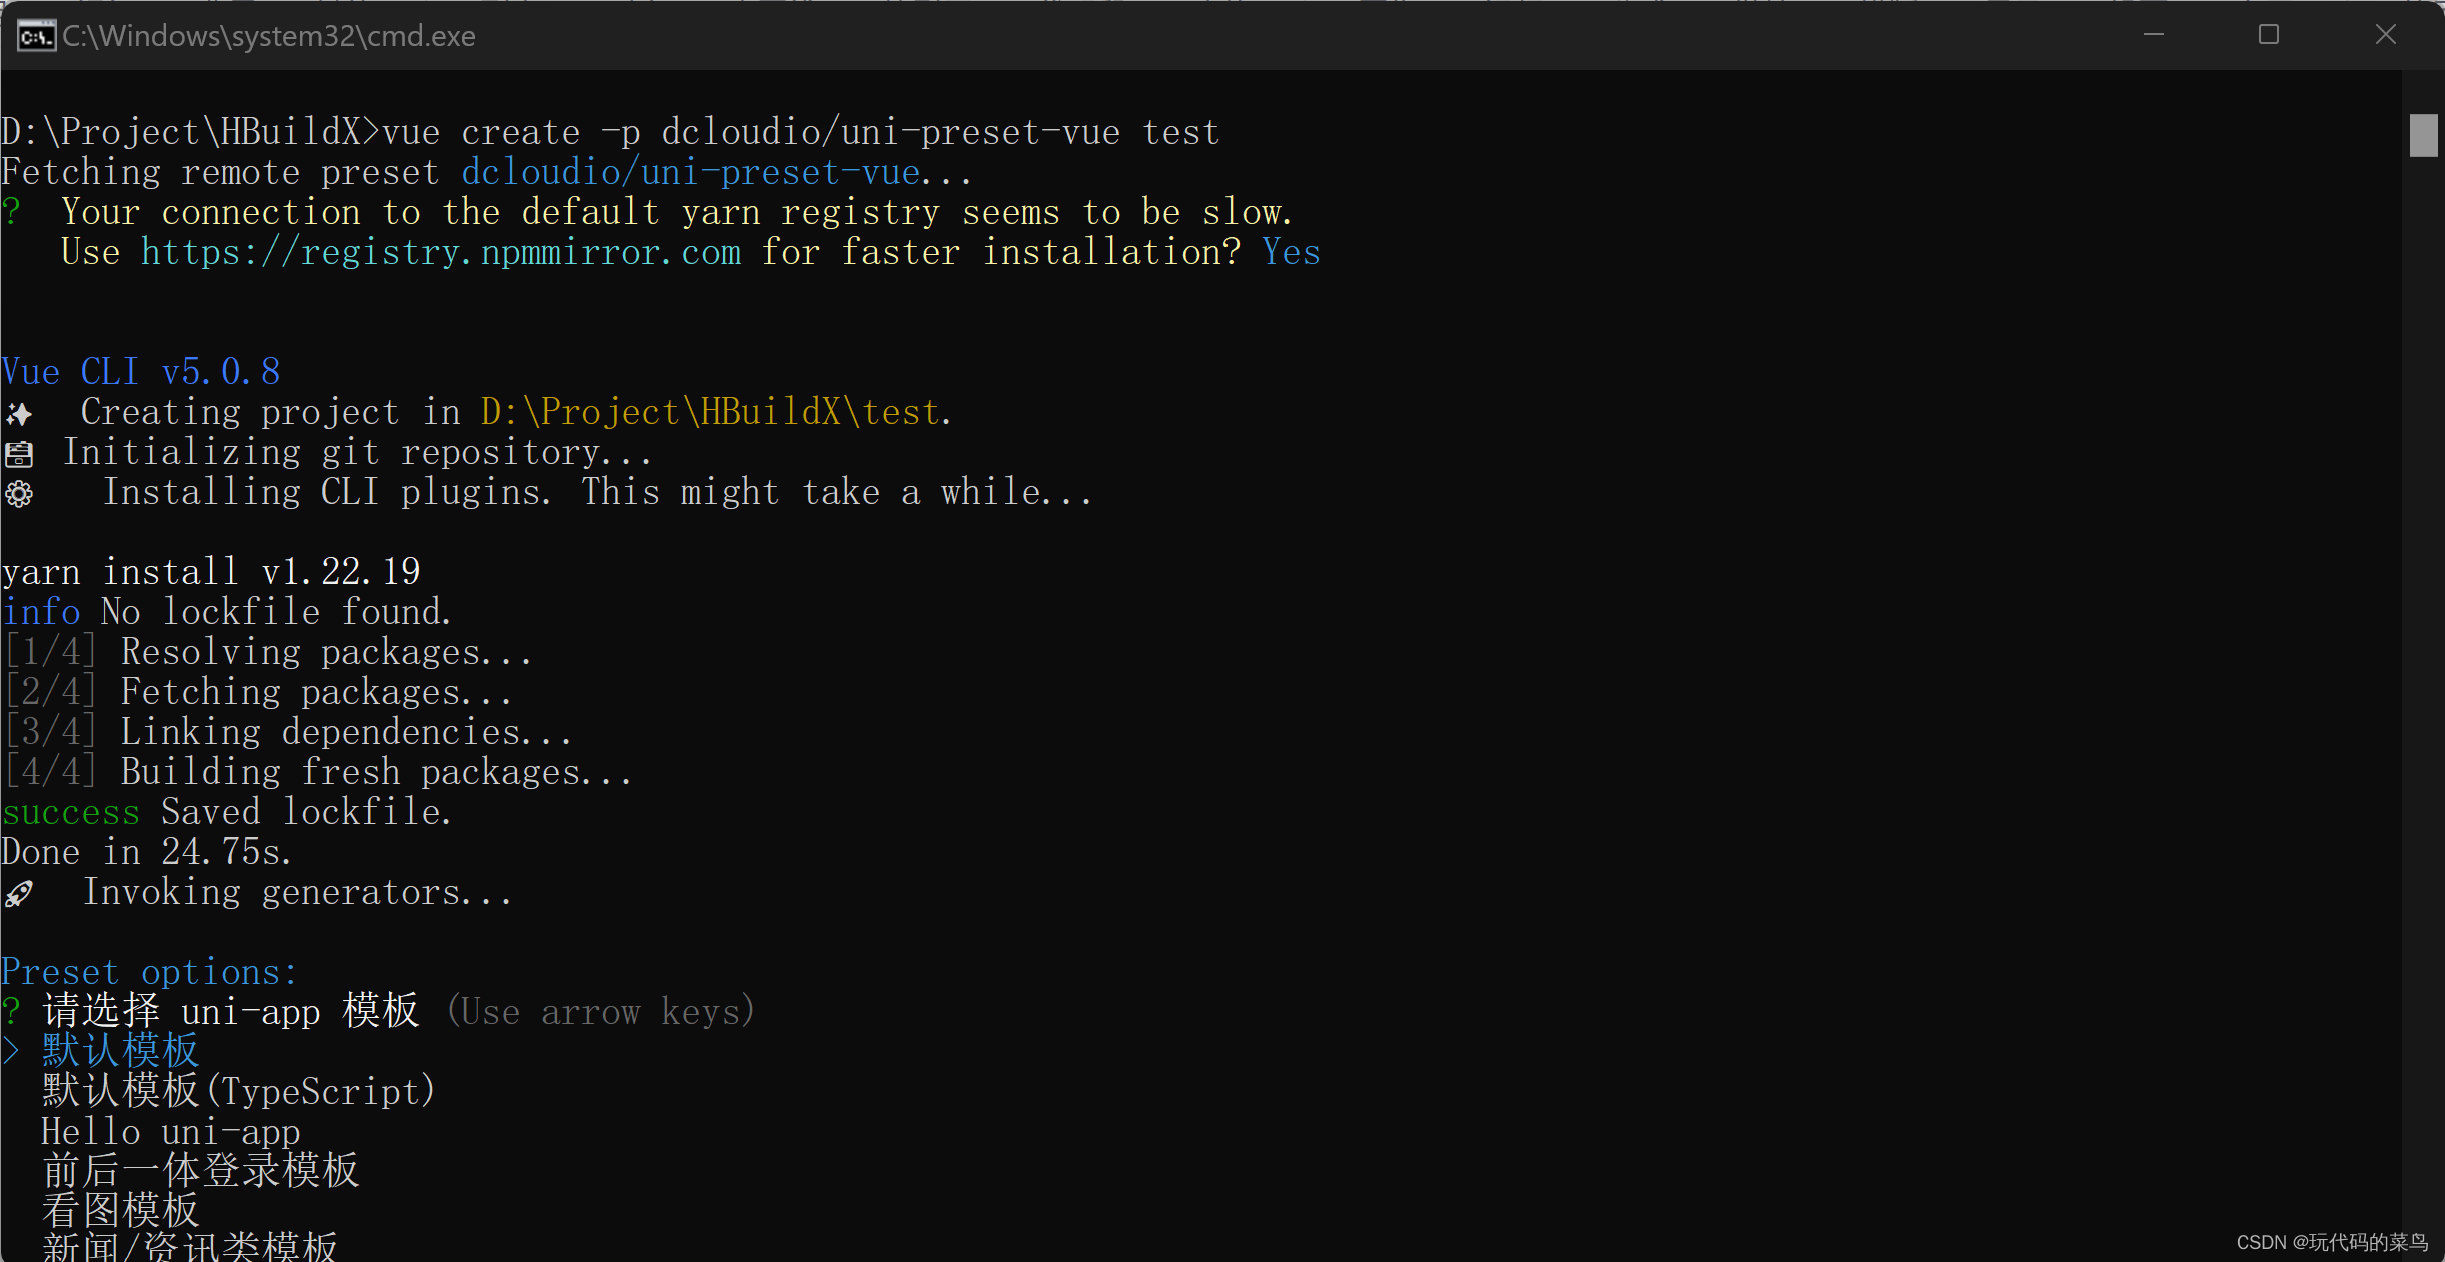The width and height of the screenshot is (2445, 1262).
Task: Click the dcloudio/uni-preset-vue preset link text
Action: click(x=690, y=173)
